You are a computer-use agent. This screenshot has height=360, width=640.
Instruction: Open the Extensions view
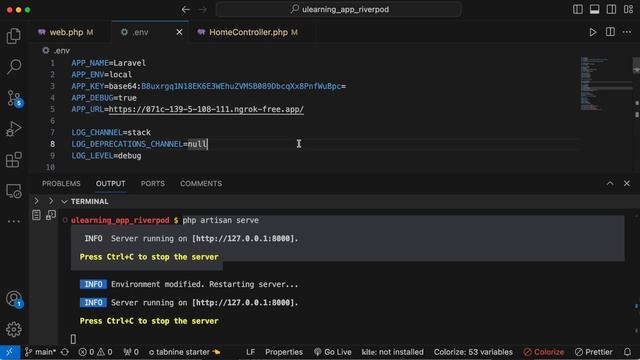pyautogui.click(x=13, y=160)
